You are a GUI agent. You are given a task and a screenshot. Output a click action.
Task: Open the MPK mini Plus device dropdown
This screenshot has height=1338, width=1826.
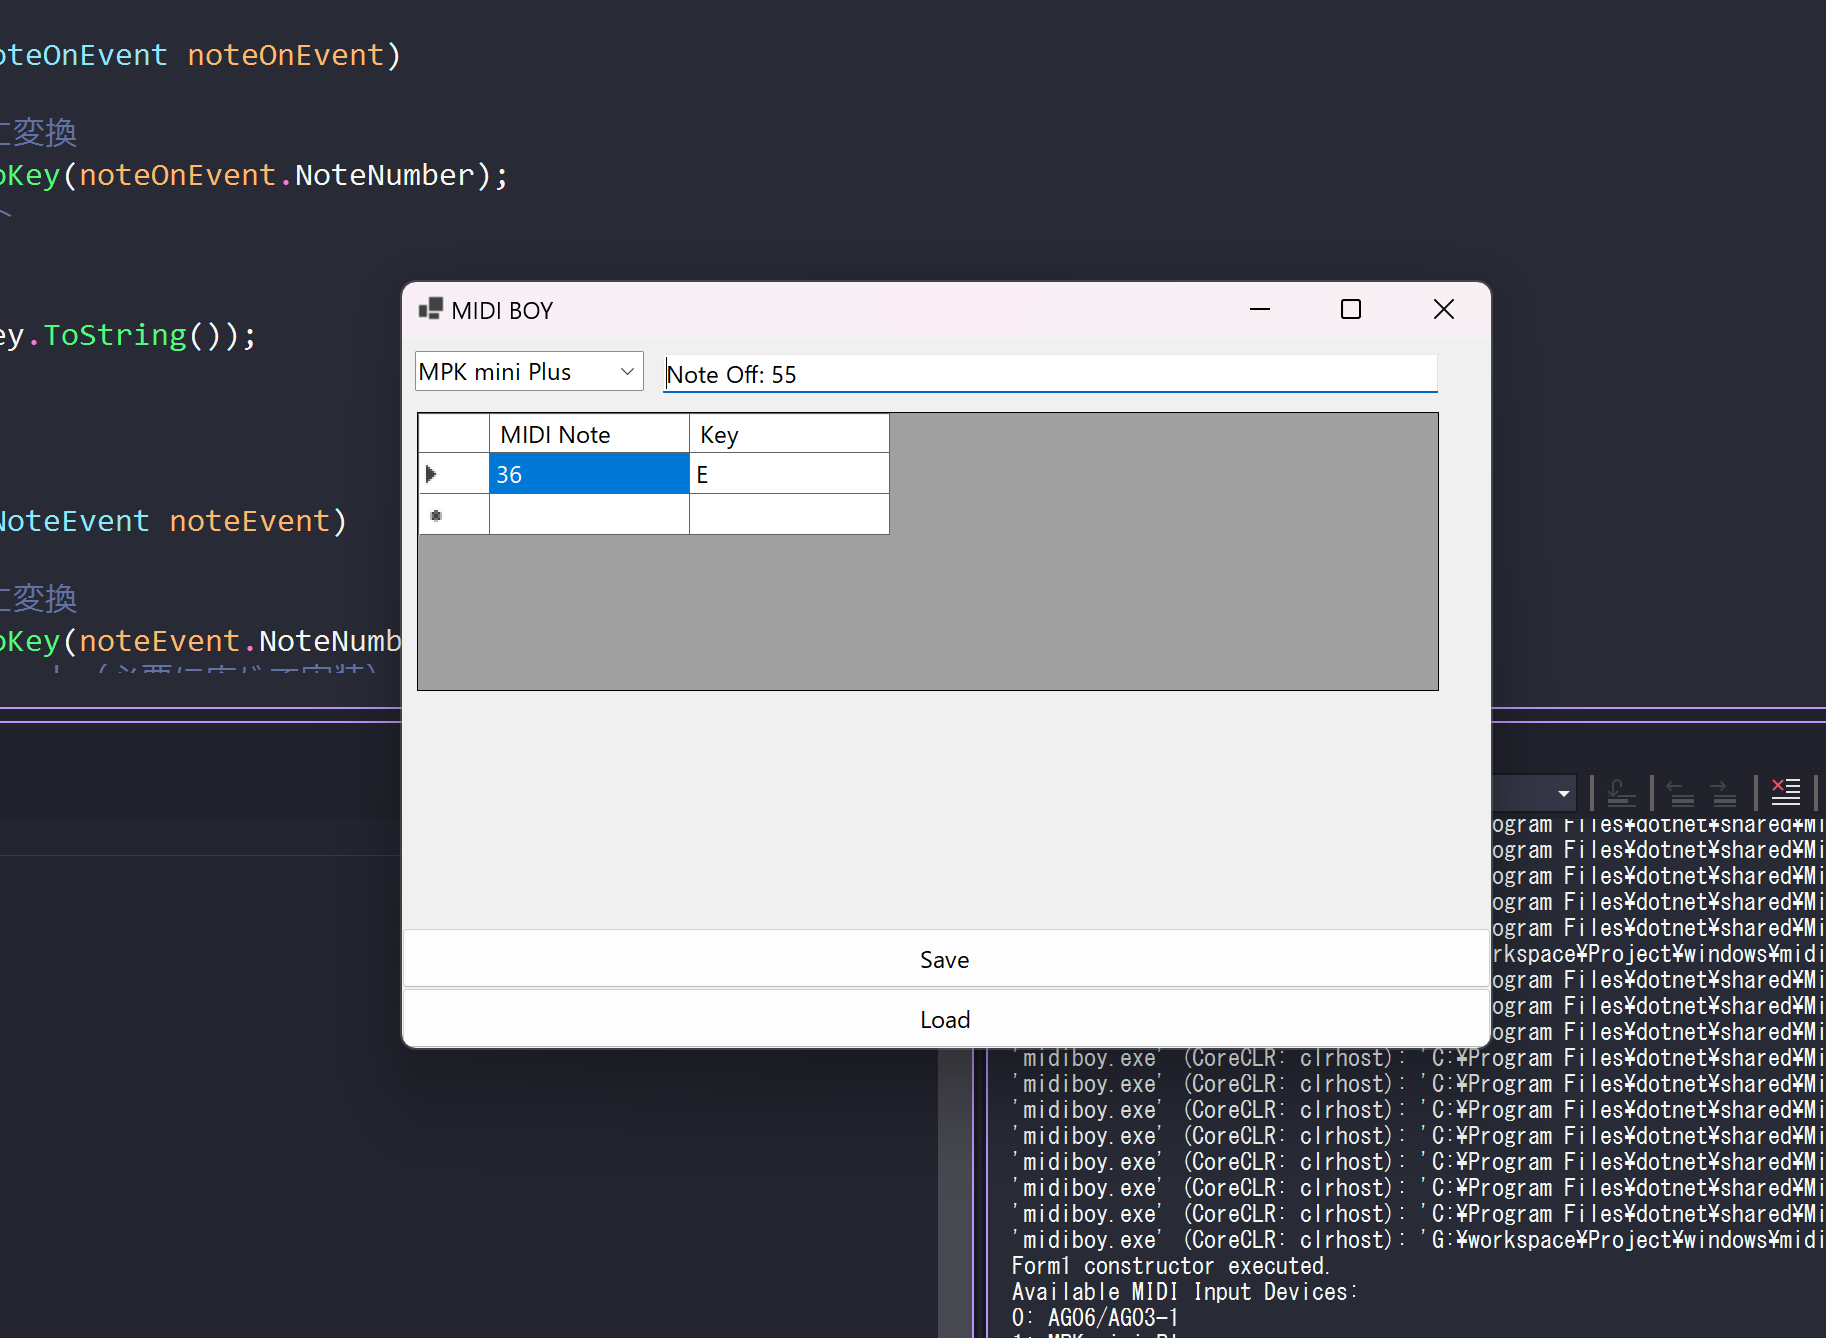[528, 371]
